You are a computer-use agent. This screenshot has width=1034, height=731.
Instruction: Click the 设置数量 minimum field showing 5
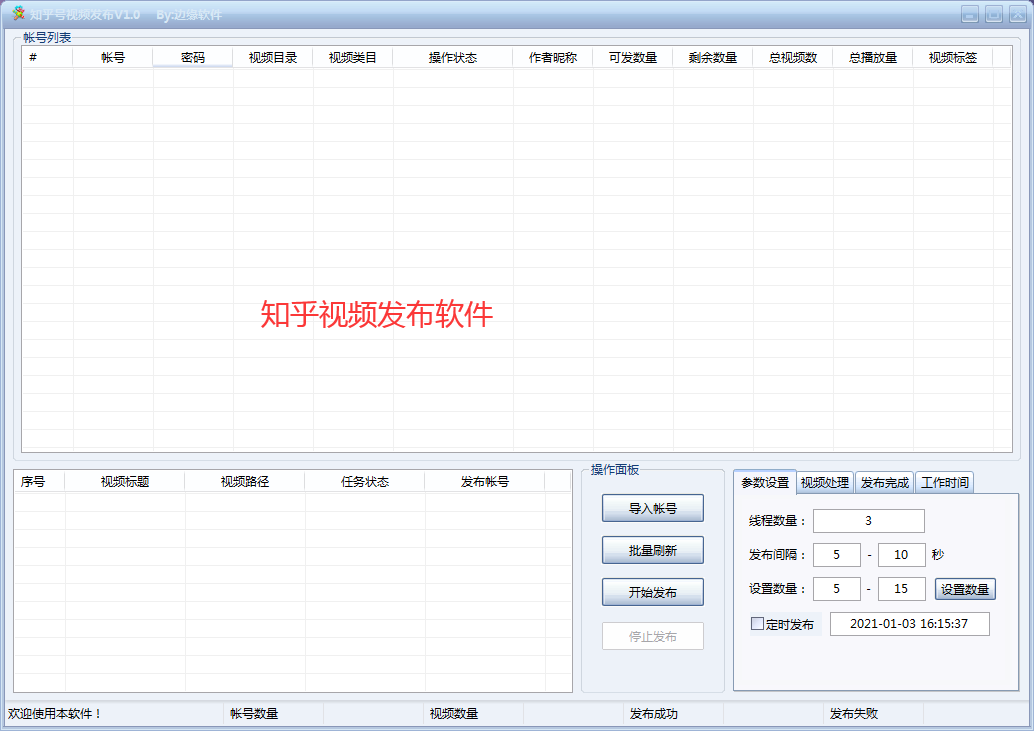(836, 589)
